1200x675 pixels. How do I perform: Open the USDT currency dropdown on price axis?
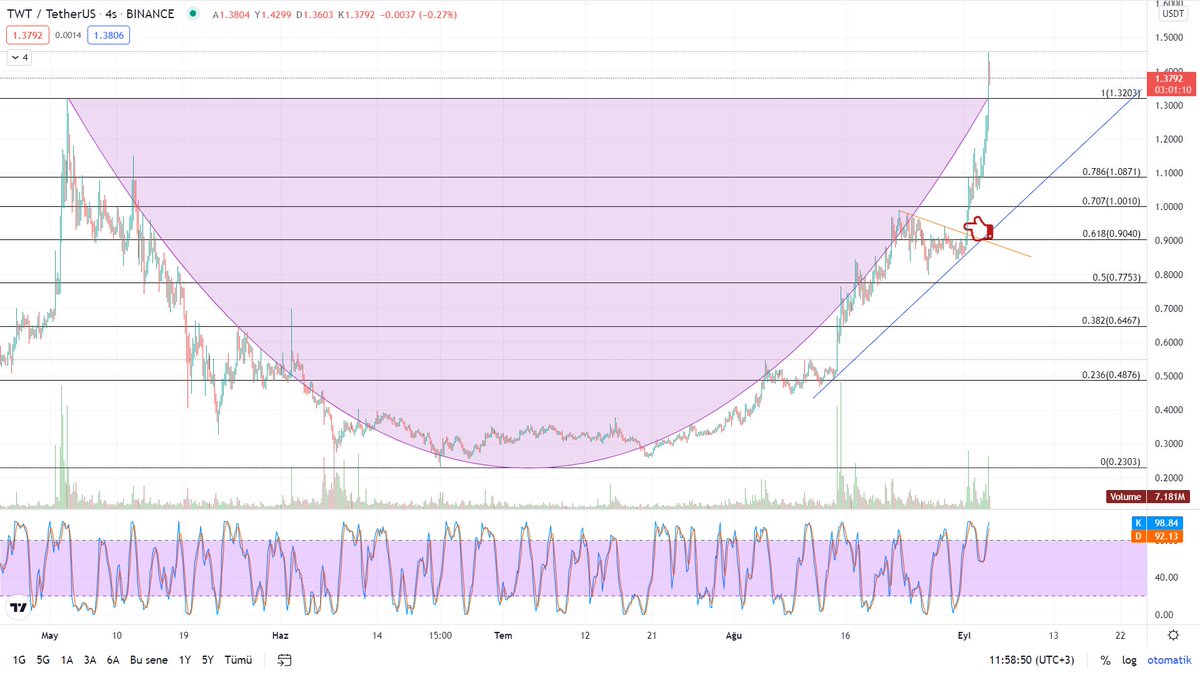[1172, 14]
